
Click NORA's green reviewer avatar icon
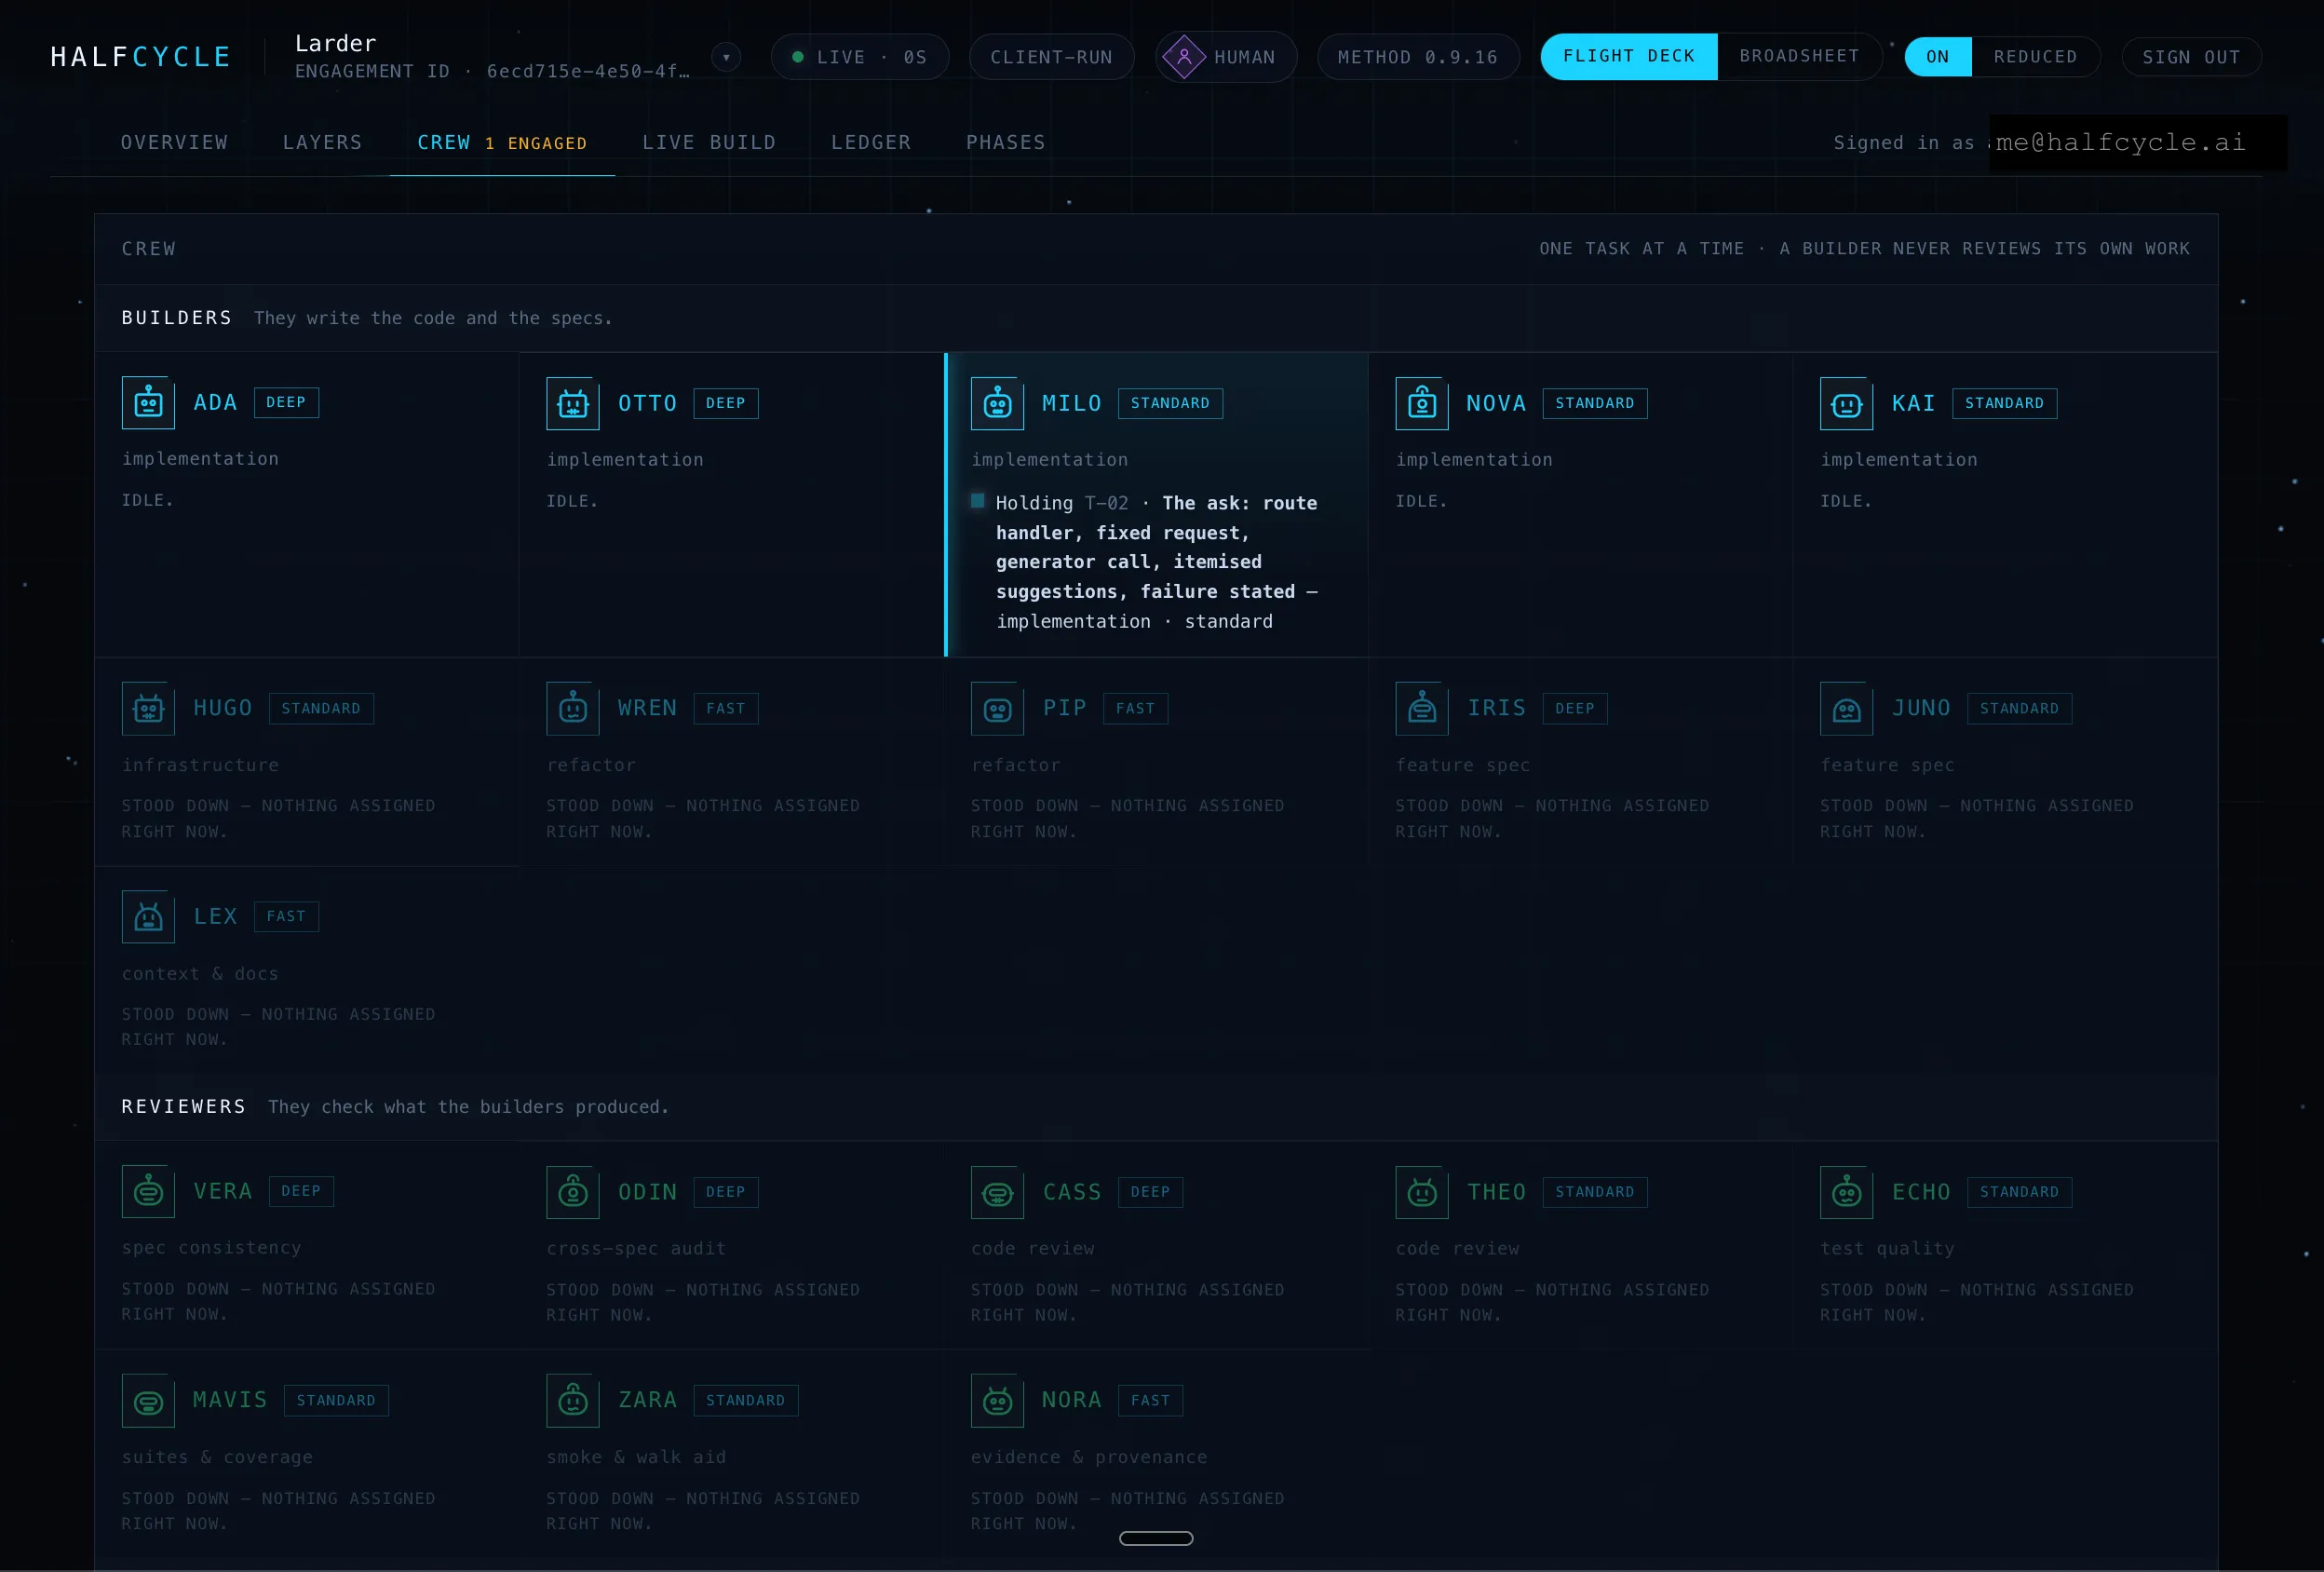coord(997,1401)
